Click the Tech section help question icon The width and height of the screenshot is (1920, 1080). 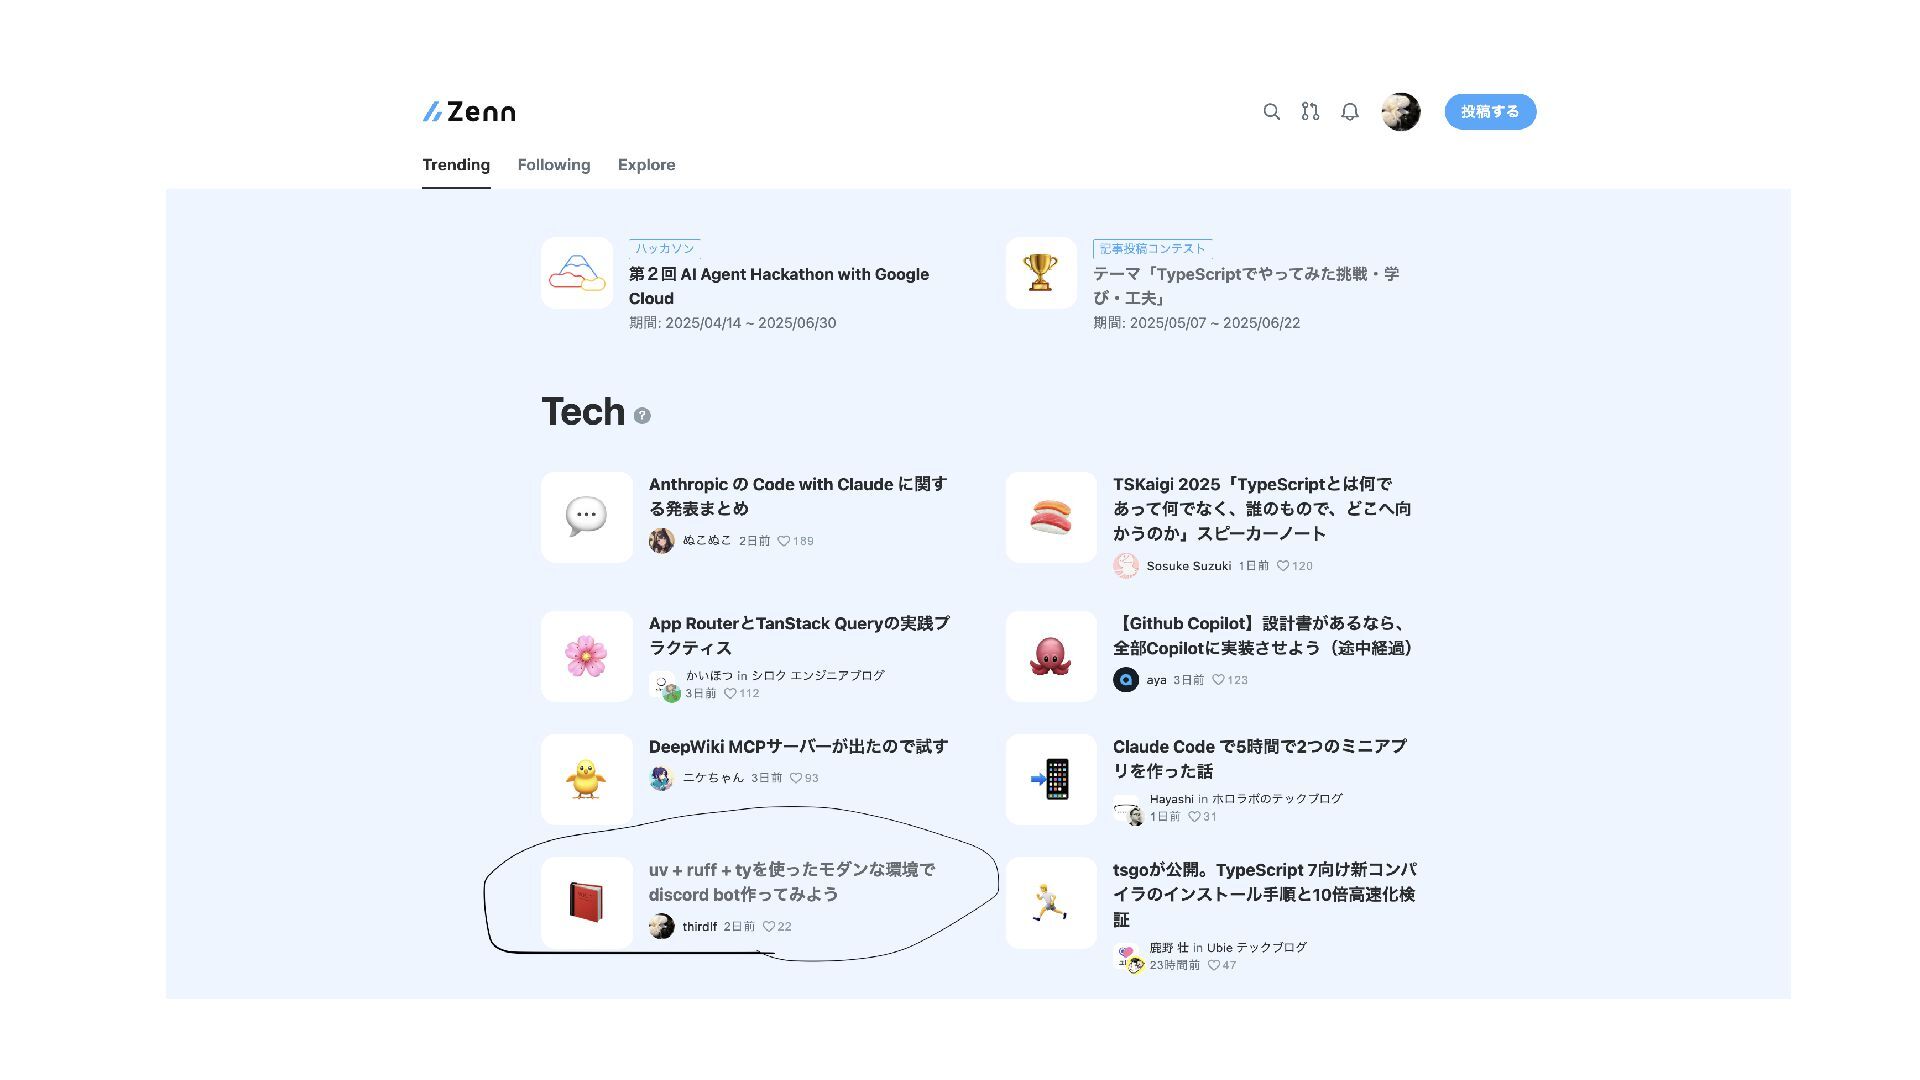pyautogui.click(x=642, y=415)
